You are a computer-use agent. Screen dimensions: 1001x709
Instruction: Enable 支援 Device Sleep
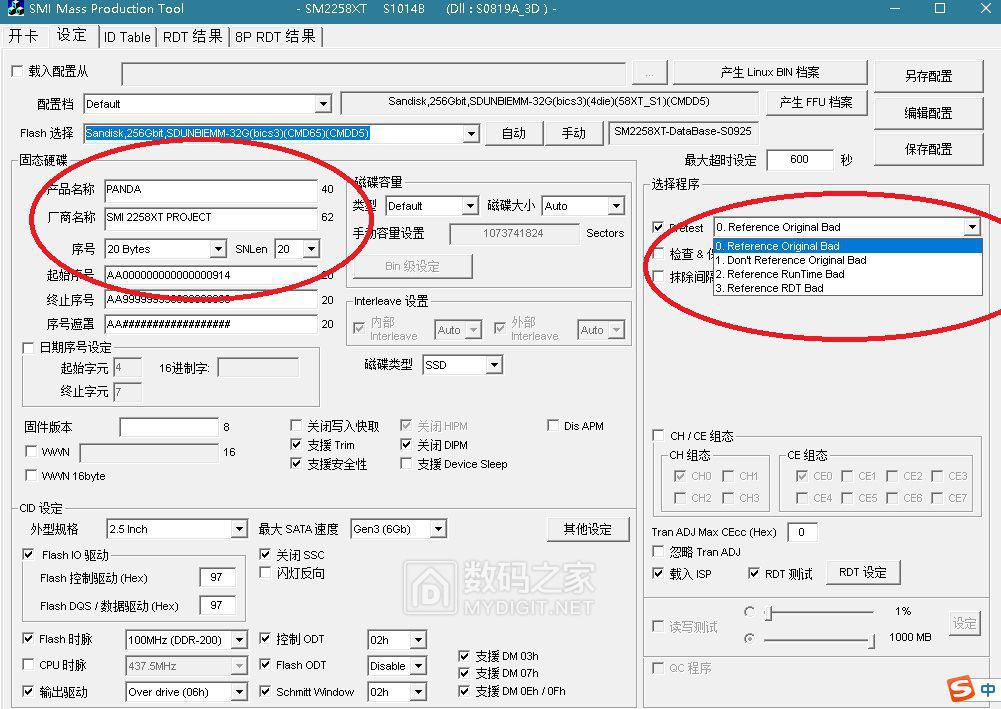point(405,463)
